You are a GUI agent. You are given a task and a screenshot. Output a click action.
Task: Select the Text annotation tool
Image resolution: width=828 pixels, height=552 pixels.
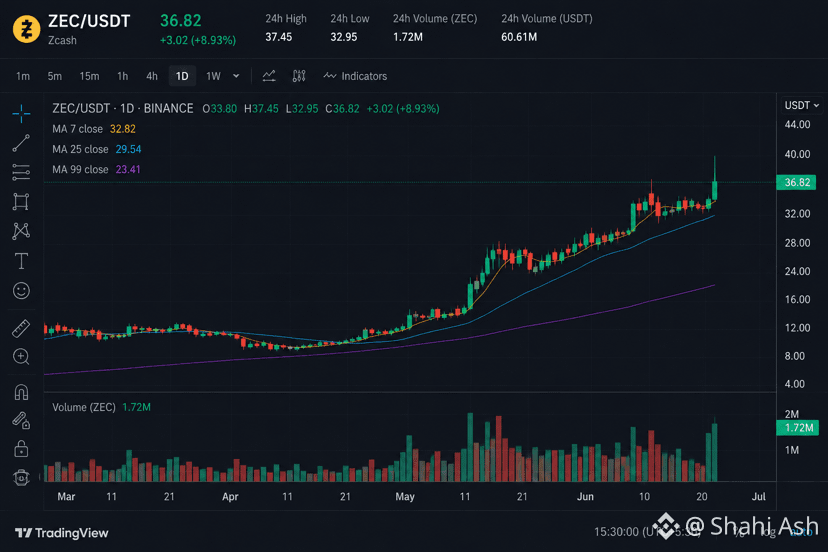21,261
